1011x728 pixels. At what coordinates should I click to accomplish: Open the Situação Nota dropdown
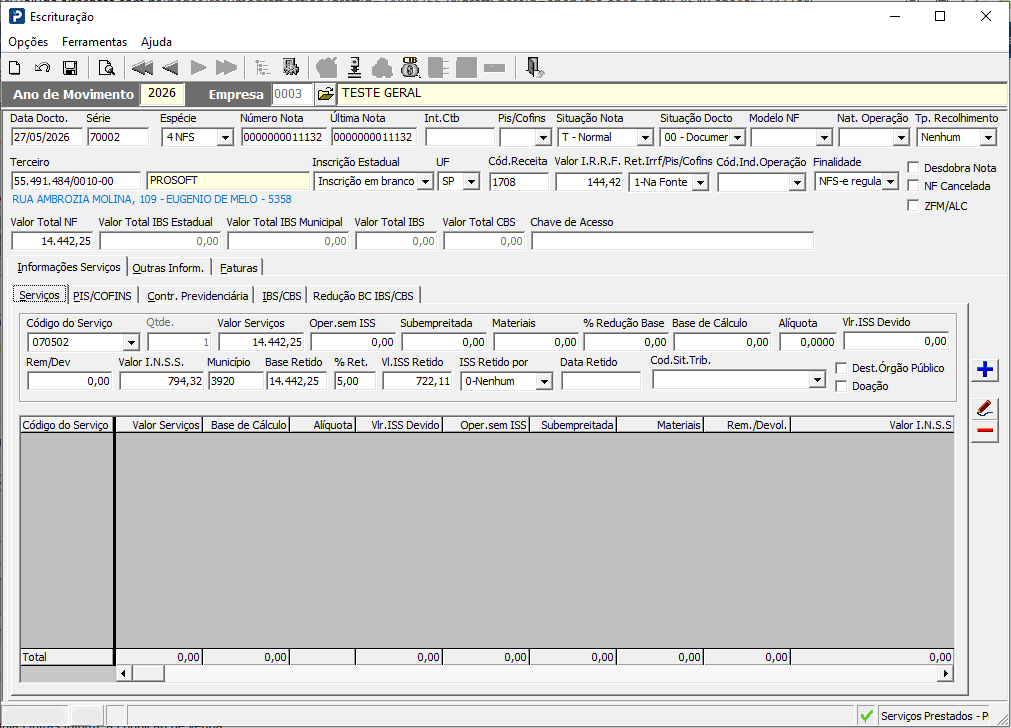645,137
